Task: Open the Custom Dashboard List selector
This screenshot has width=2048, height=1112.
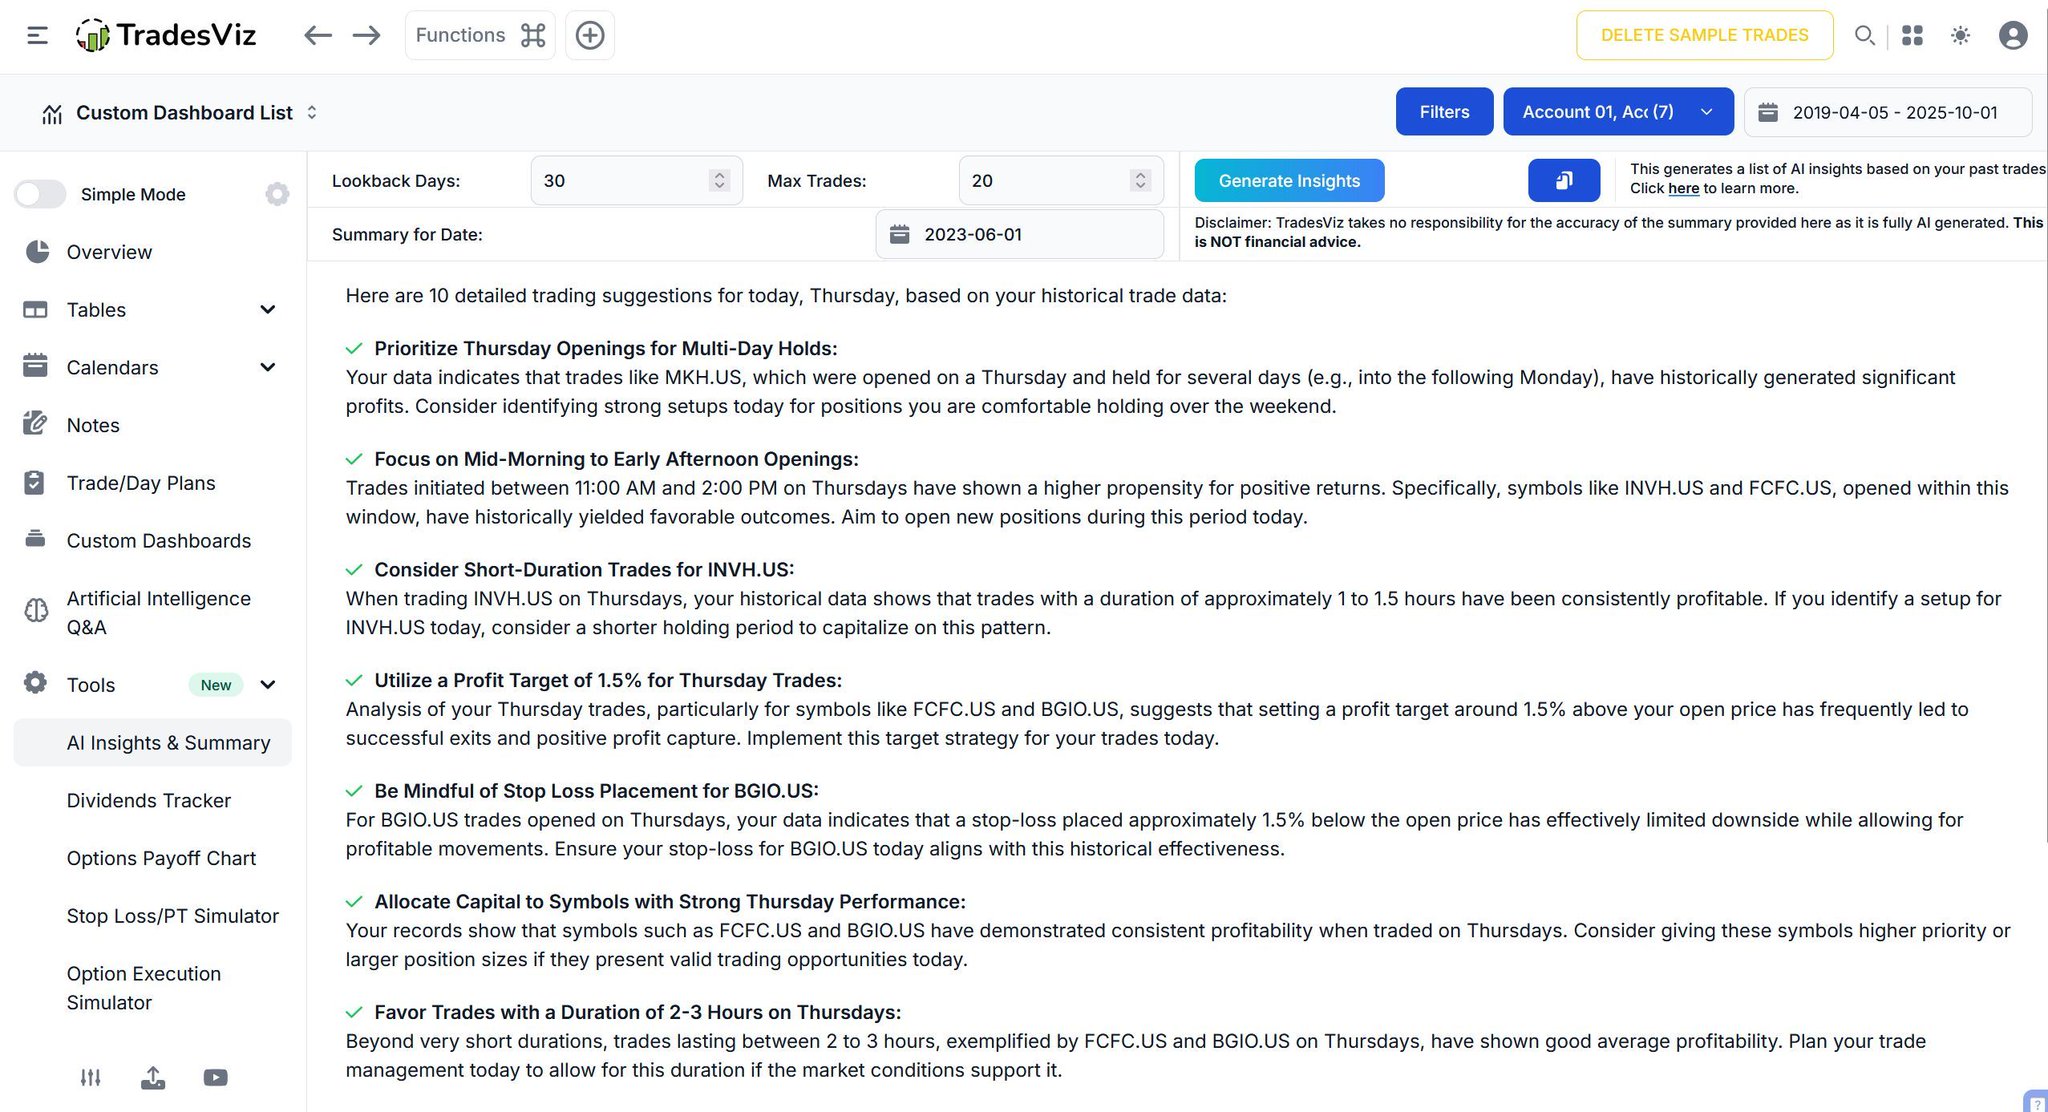Action: click(x=185, y=113)
